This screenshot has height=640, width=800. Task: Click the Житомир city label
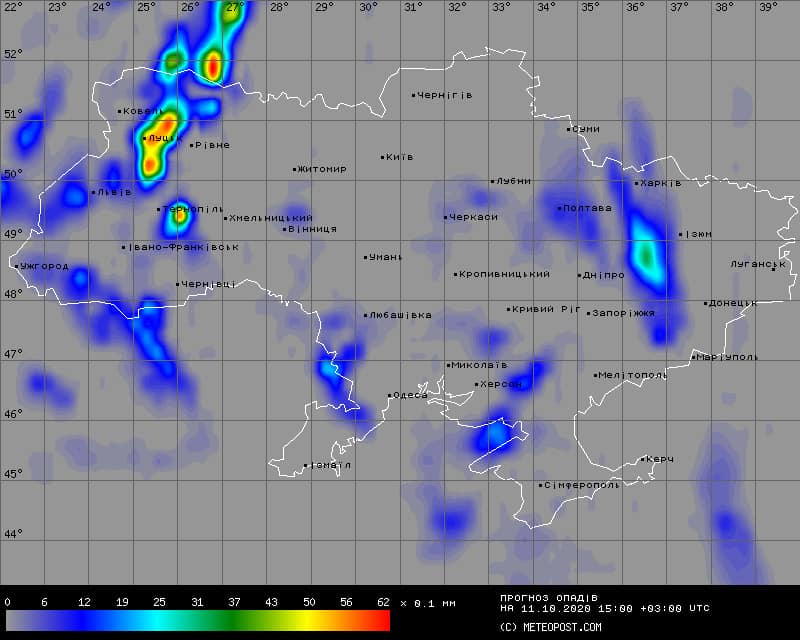pyautogui.click(x=323, y=169)
